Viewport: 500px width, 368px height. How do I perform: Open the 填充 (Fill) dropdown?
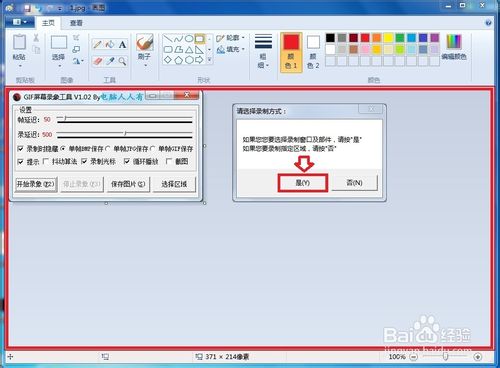pos(230,49)
